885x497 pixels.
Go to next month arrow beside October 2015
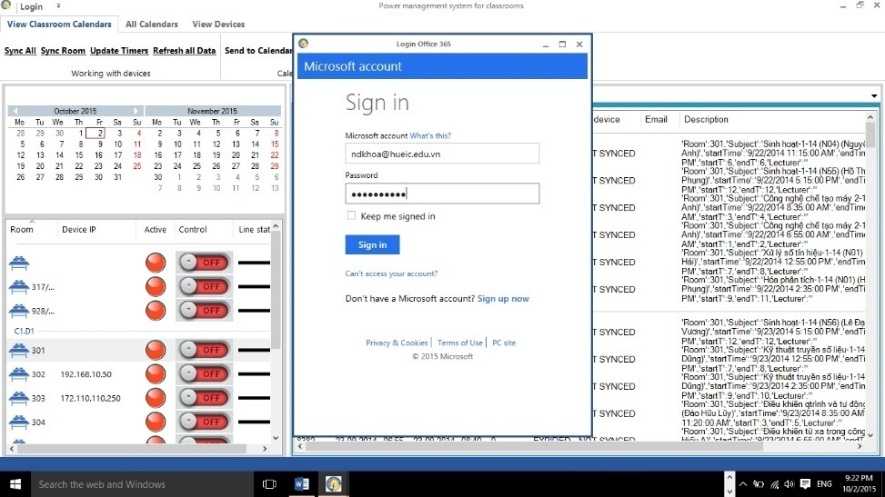point(135,111)
